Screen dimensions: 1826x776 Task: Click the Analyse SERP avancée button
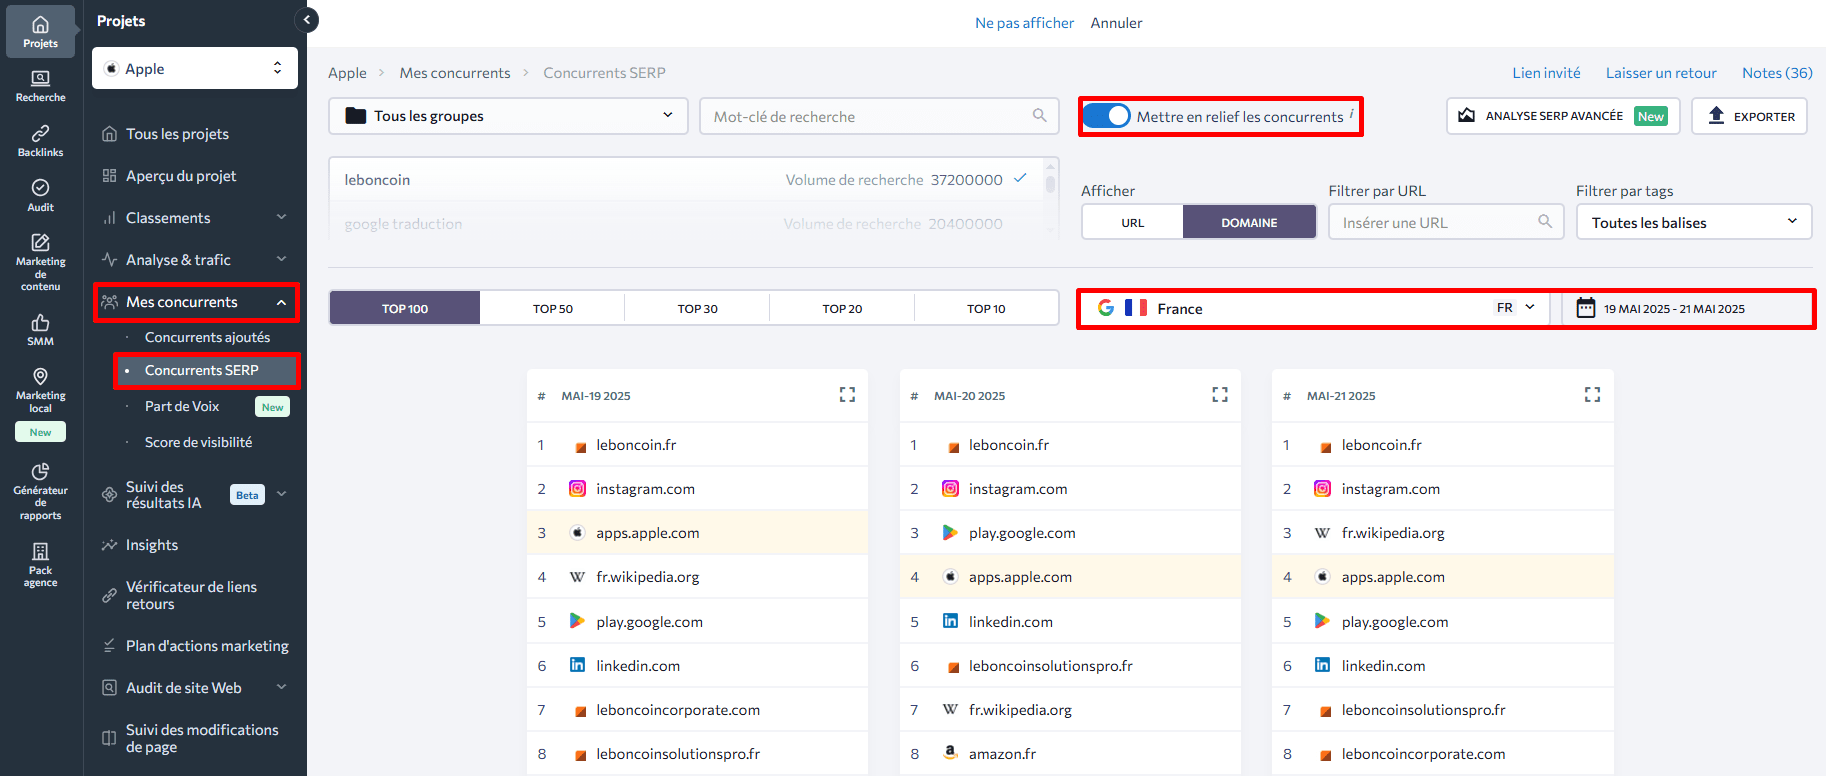(1563, 116)
